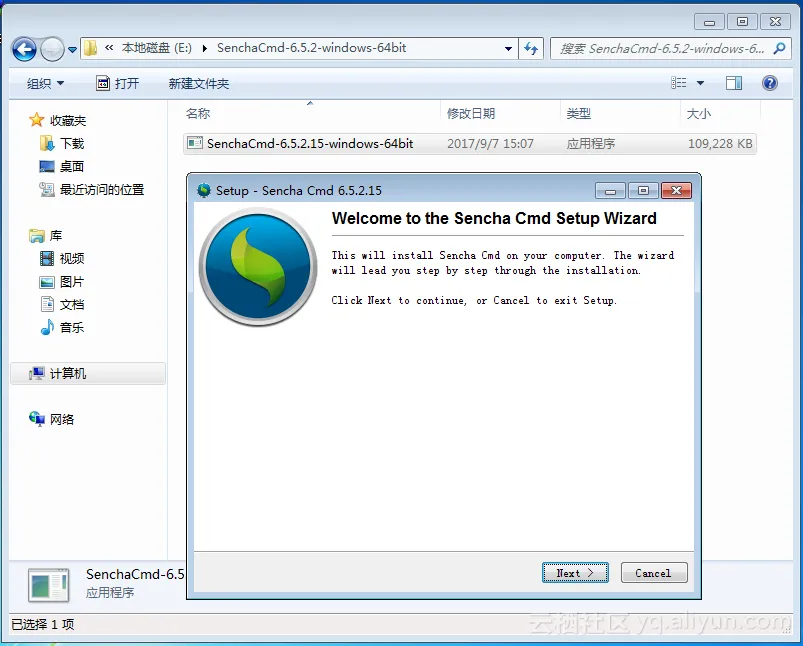Open Explorer help icon
This screenshot has width=803, height=646.
click(770, 83)
